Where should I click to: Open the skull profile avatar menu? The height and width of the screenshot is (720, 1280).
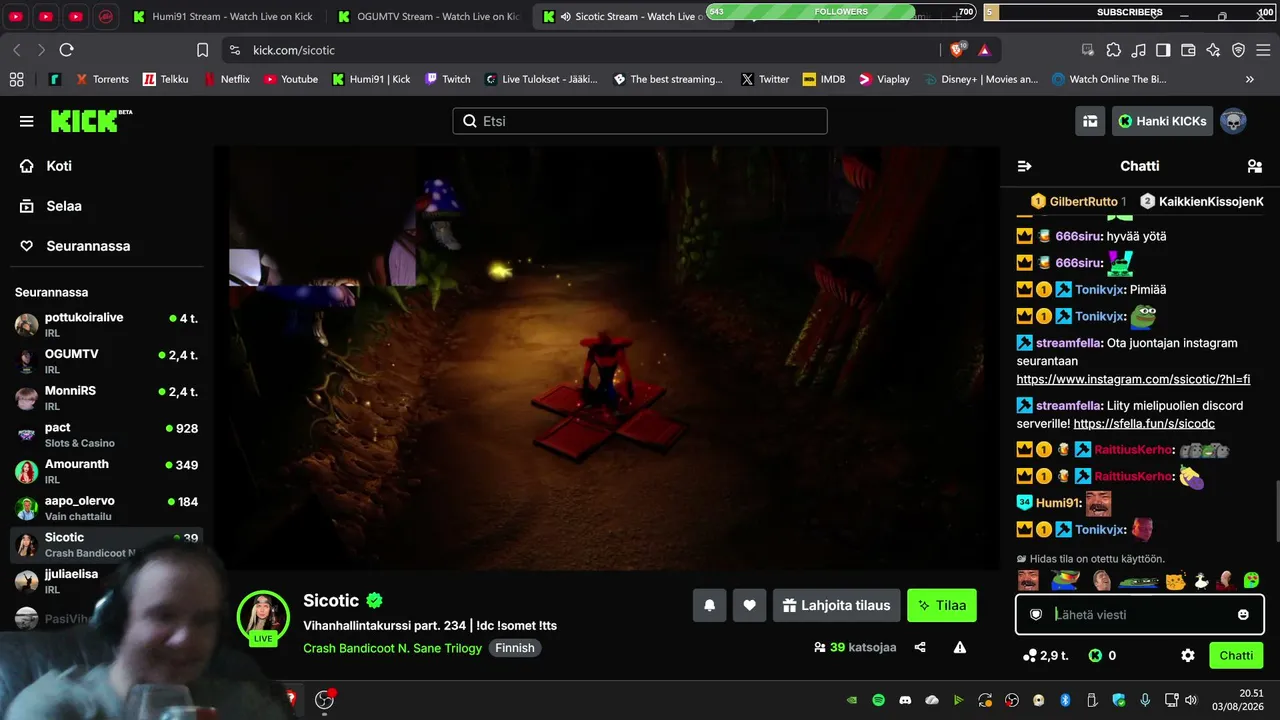coord(1233,121)
